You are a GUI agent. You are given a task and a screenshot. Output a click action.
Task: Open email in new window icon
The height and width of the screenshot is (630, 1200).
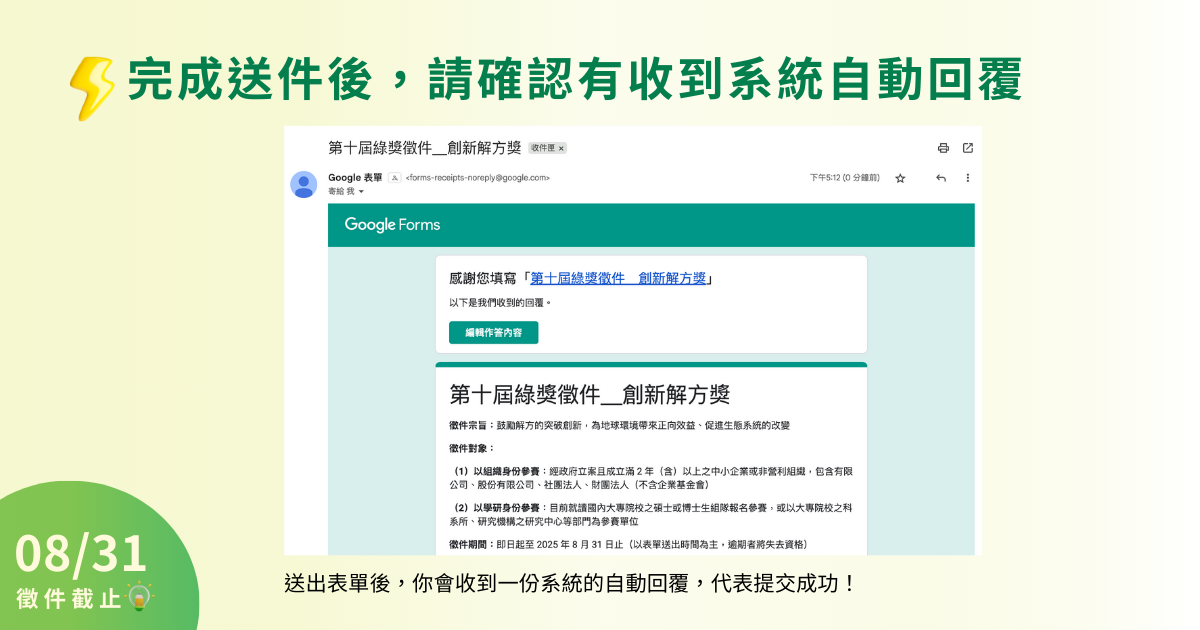(968, 148)
